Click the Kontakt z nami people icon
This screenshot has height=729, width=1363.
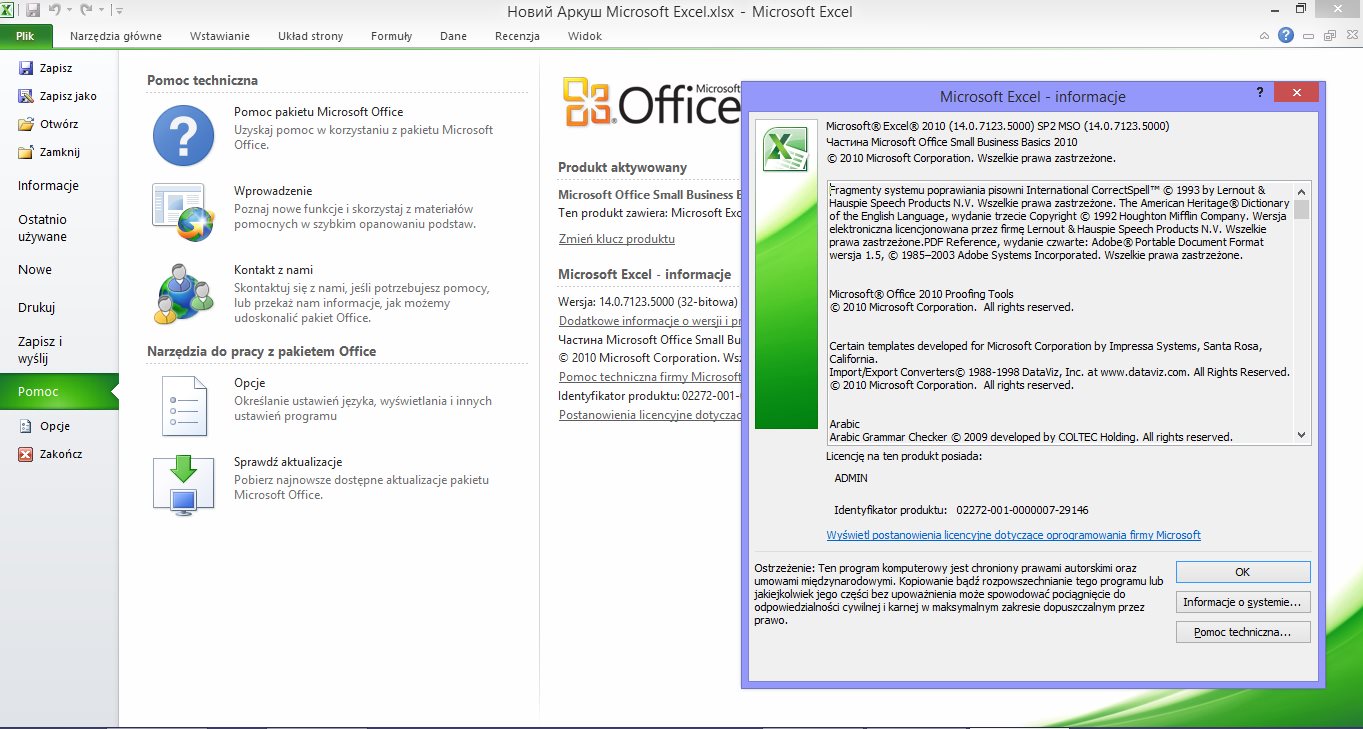click(183, 293)
